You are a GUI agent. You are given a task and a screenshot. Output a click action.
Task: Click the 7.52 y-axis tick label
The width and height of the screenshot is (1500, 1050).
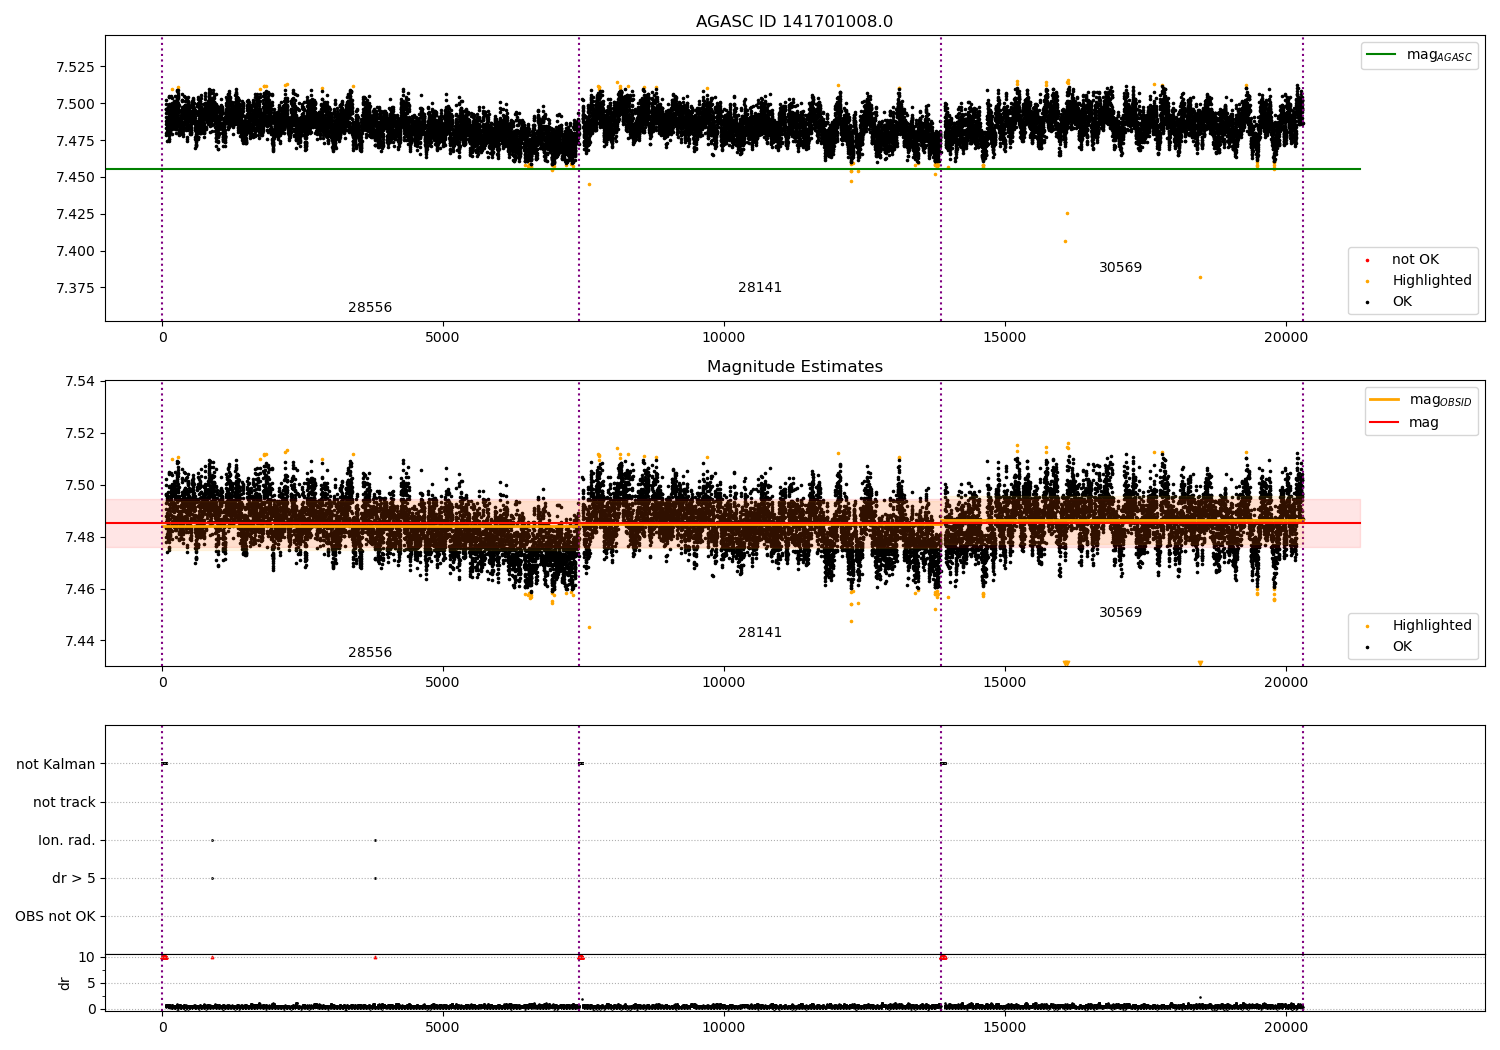80,434
